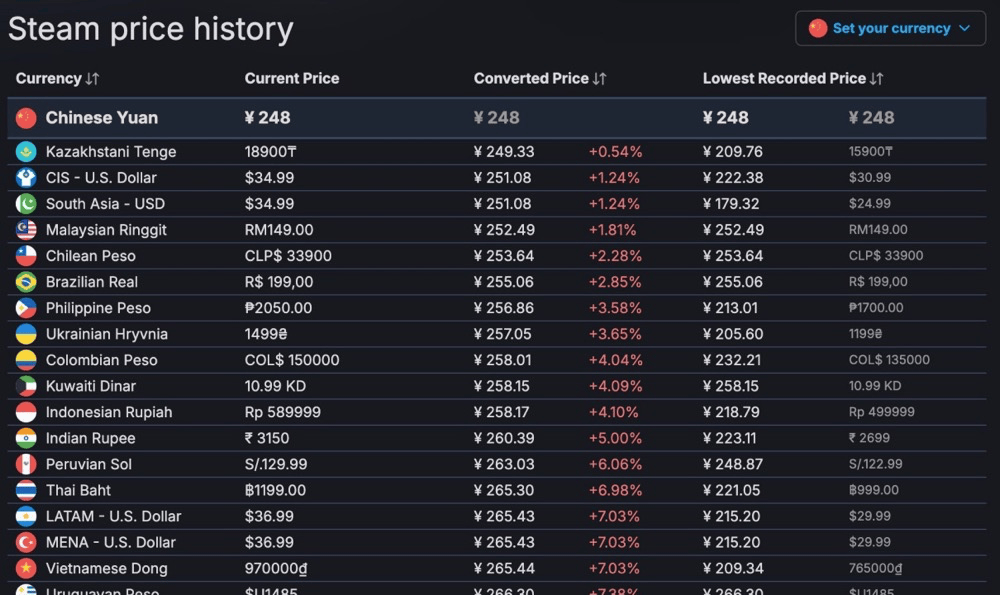This screenshot has height=595, width=1000.
Task: Select the Kazakhstani Tenge currency name
Action: pyautogui.click(x=111, y=152)
